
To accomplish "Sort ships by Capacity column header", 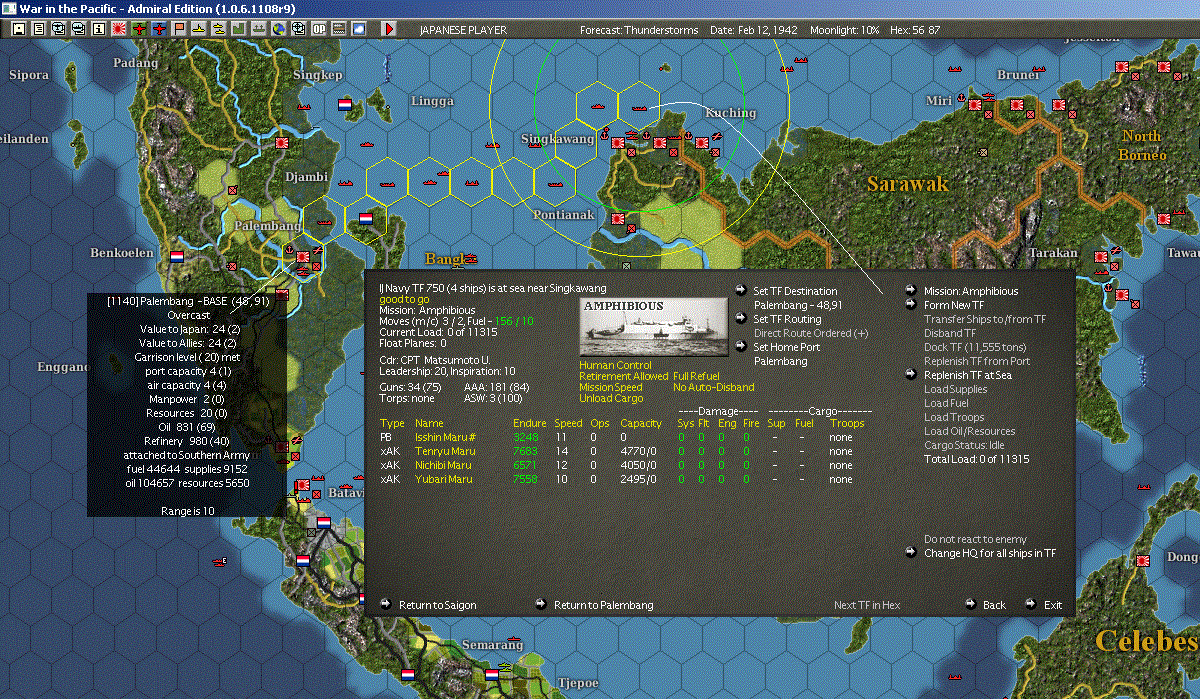I will (641, 423).
